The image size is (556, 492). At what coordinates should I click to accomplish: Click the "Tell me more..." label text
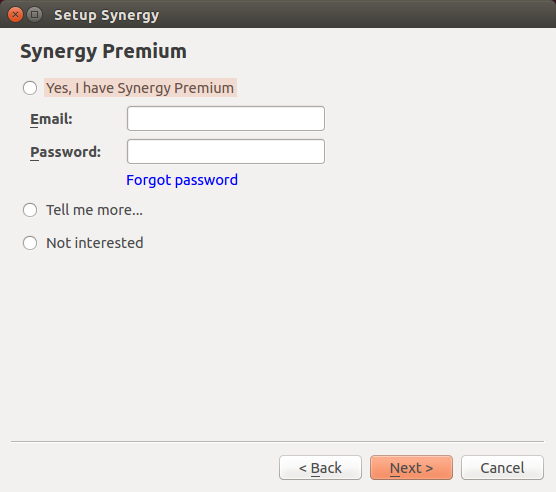[94, 210]
